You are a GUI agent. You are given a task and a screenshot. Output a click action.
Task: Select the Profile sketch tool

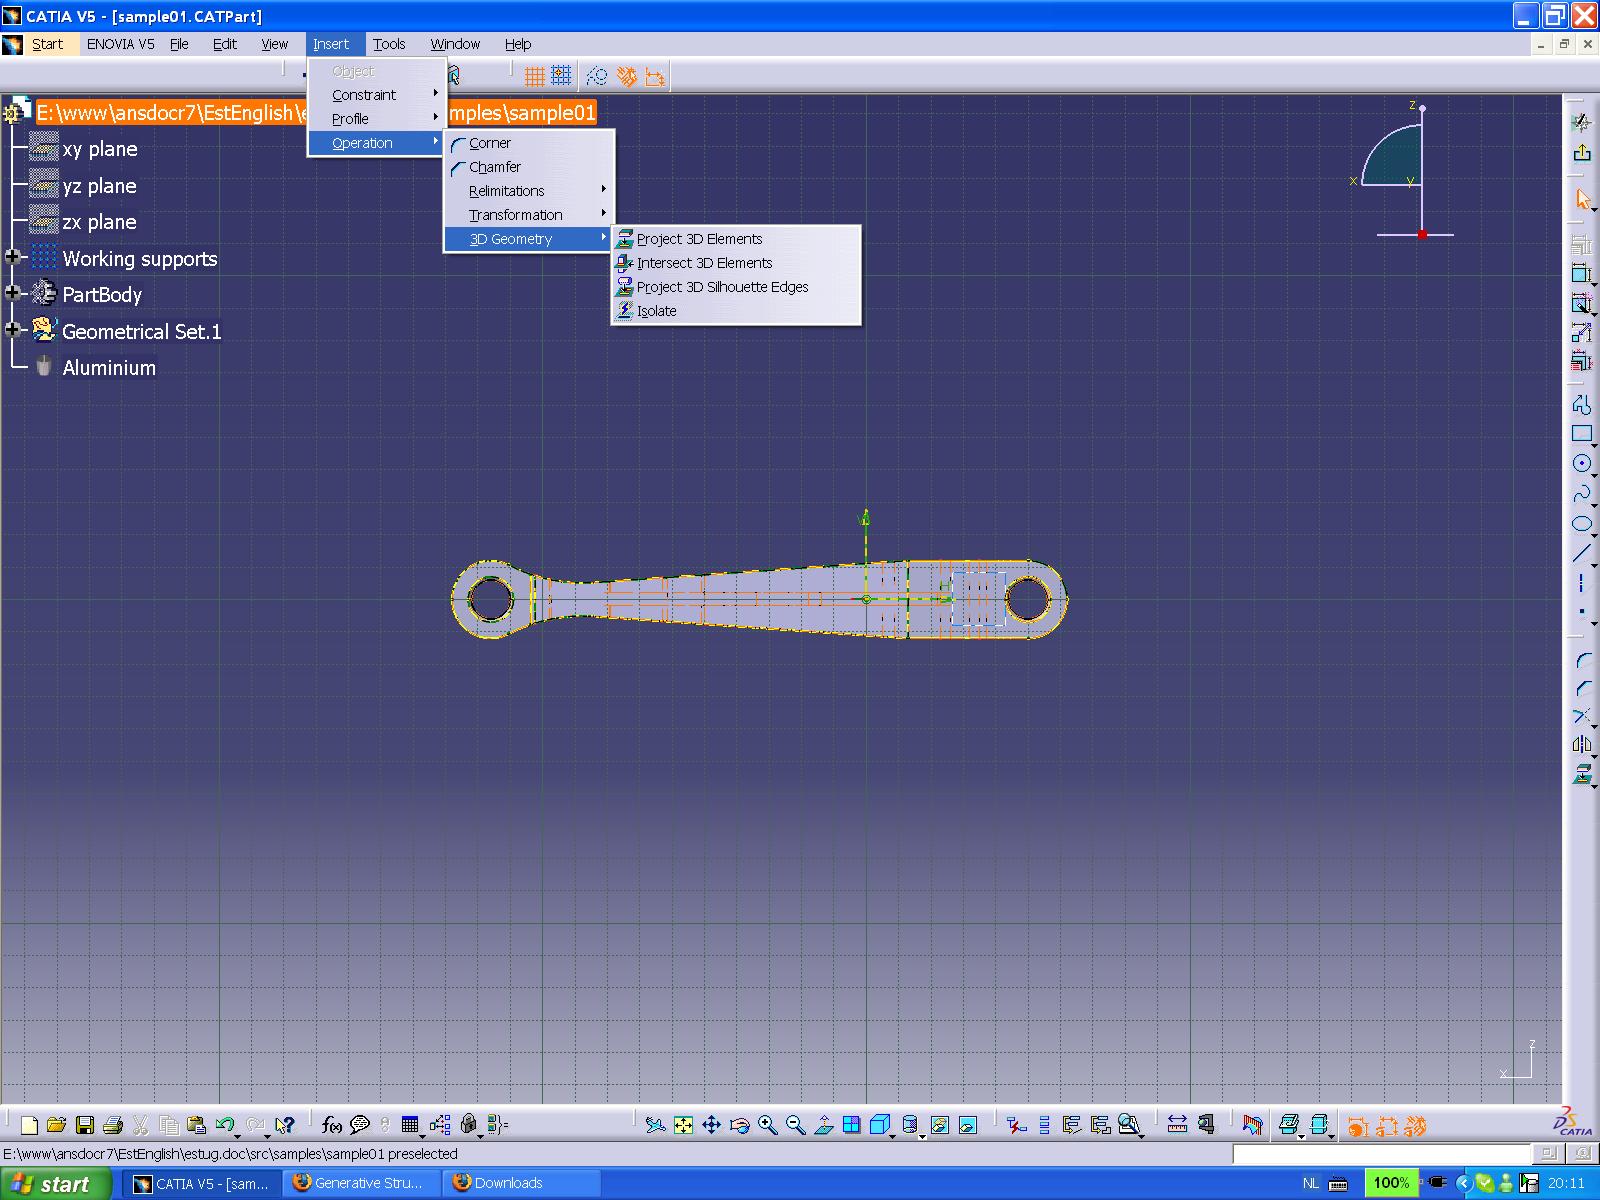point(1582,404)
